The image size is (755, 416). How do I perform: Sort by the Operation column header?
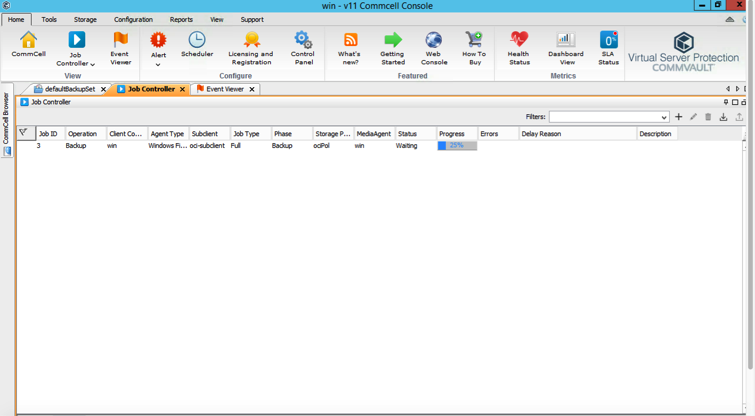click(x=85, y=134)
